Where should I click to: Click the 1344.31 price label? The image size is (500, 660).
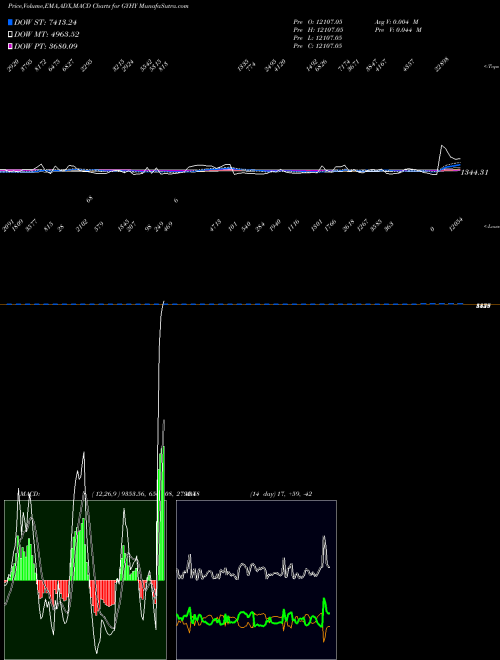[x=475, y=172]
